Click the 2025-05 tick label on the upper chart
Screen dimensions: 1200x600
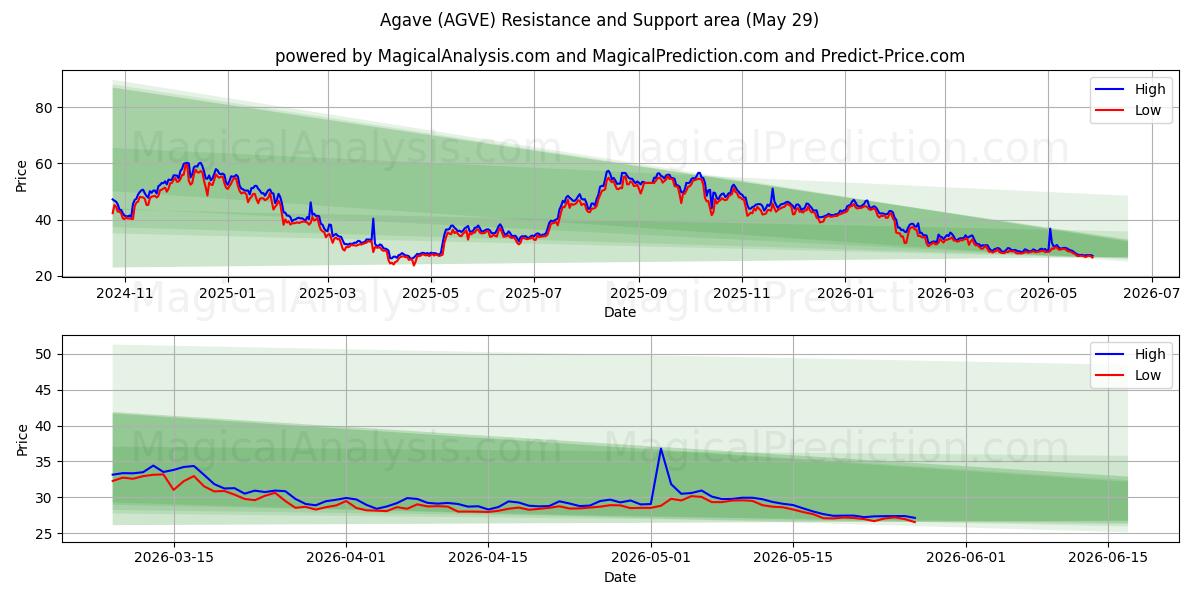pyautogui.click(x=431, y=294)
